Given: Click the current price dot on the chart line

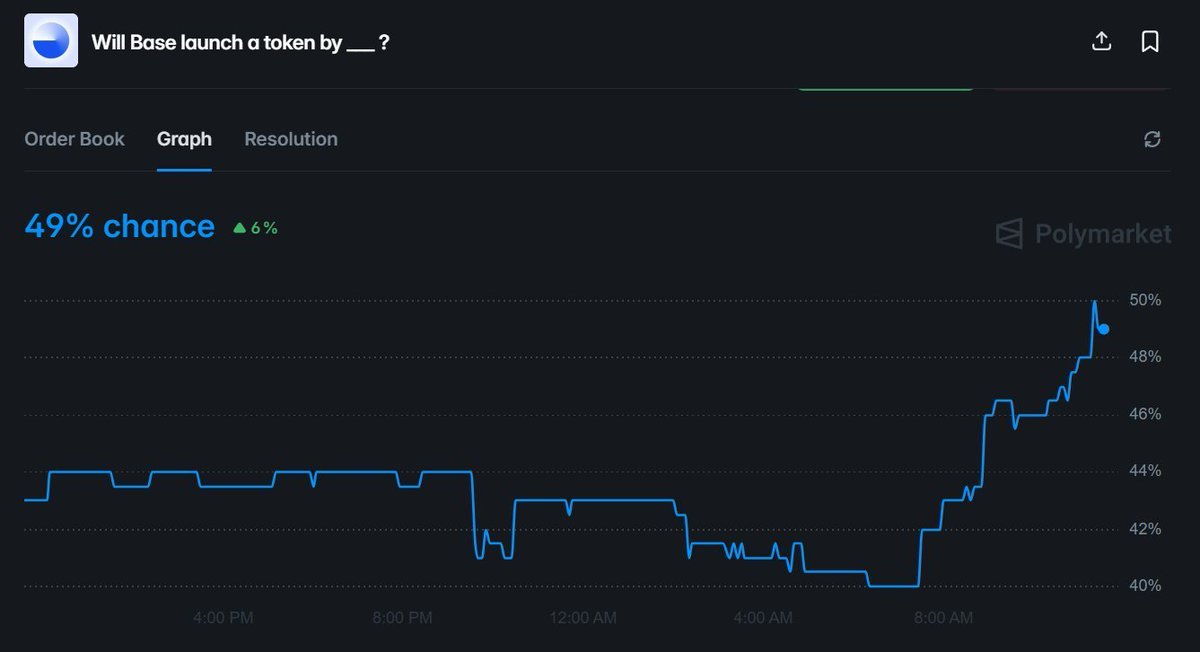Looking at the screenshot, I should pyautogui.click(x=1104, y=329).
